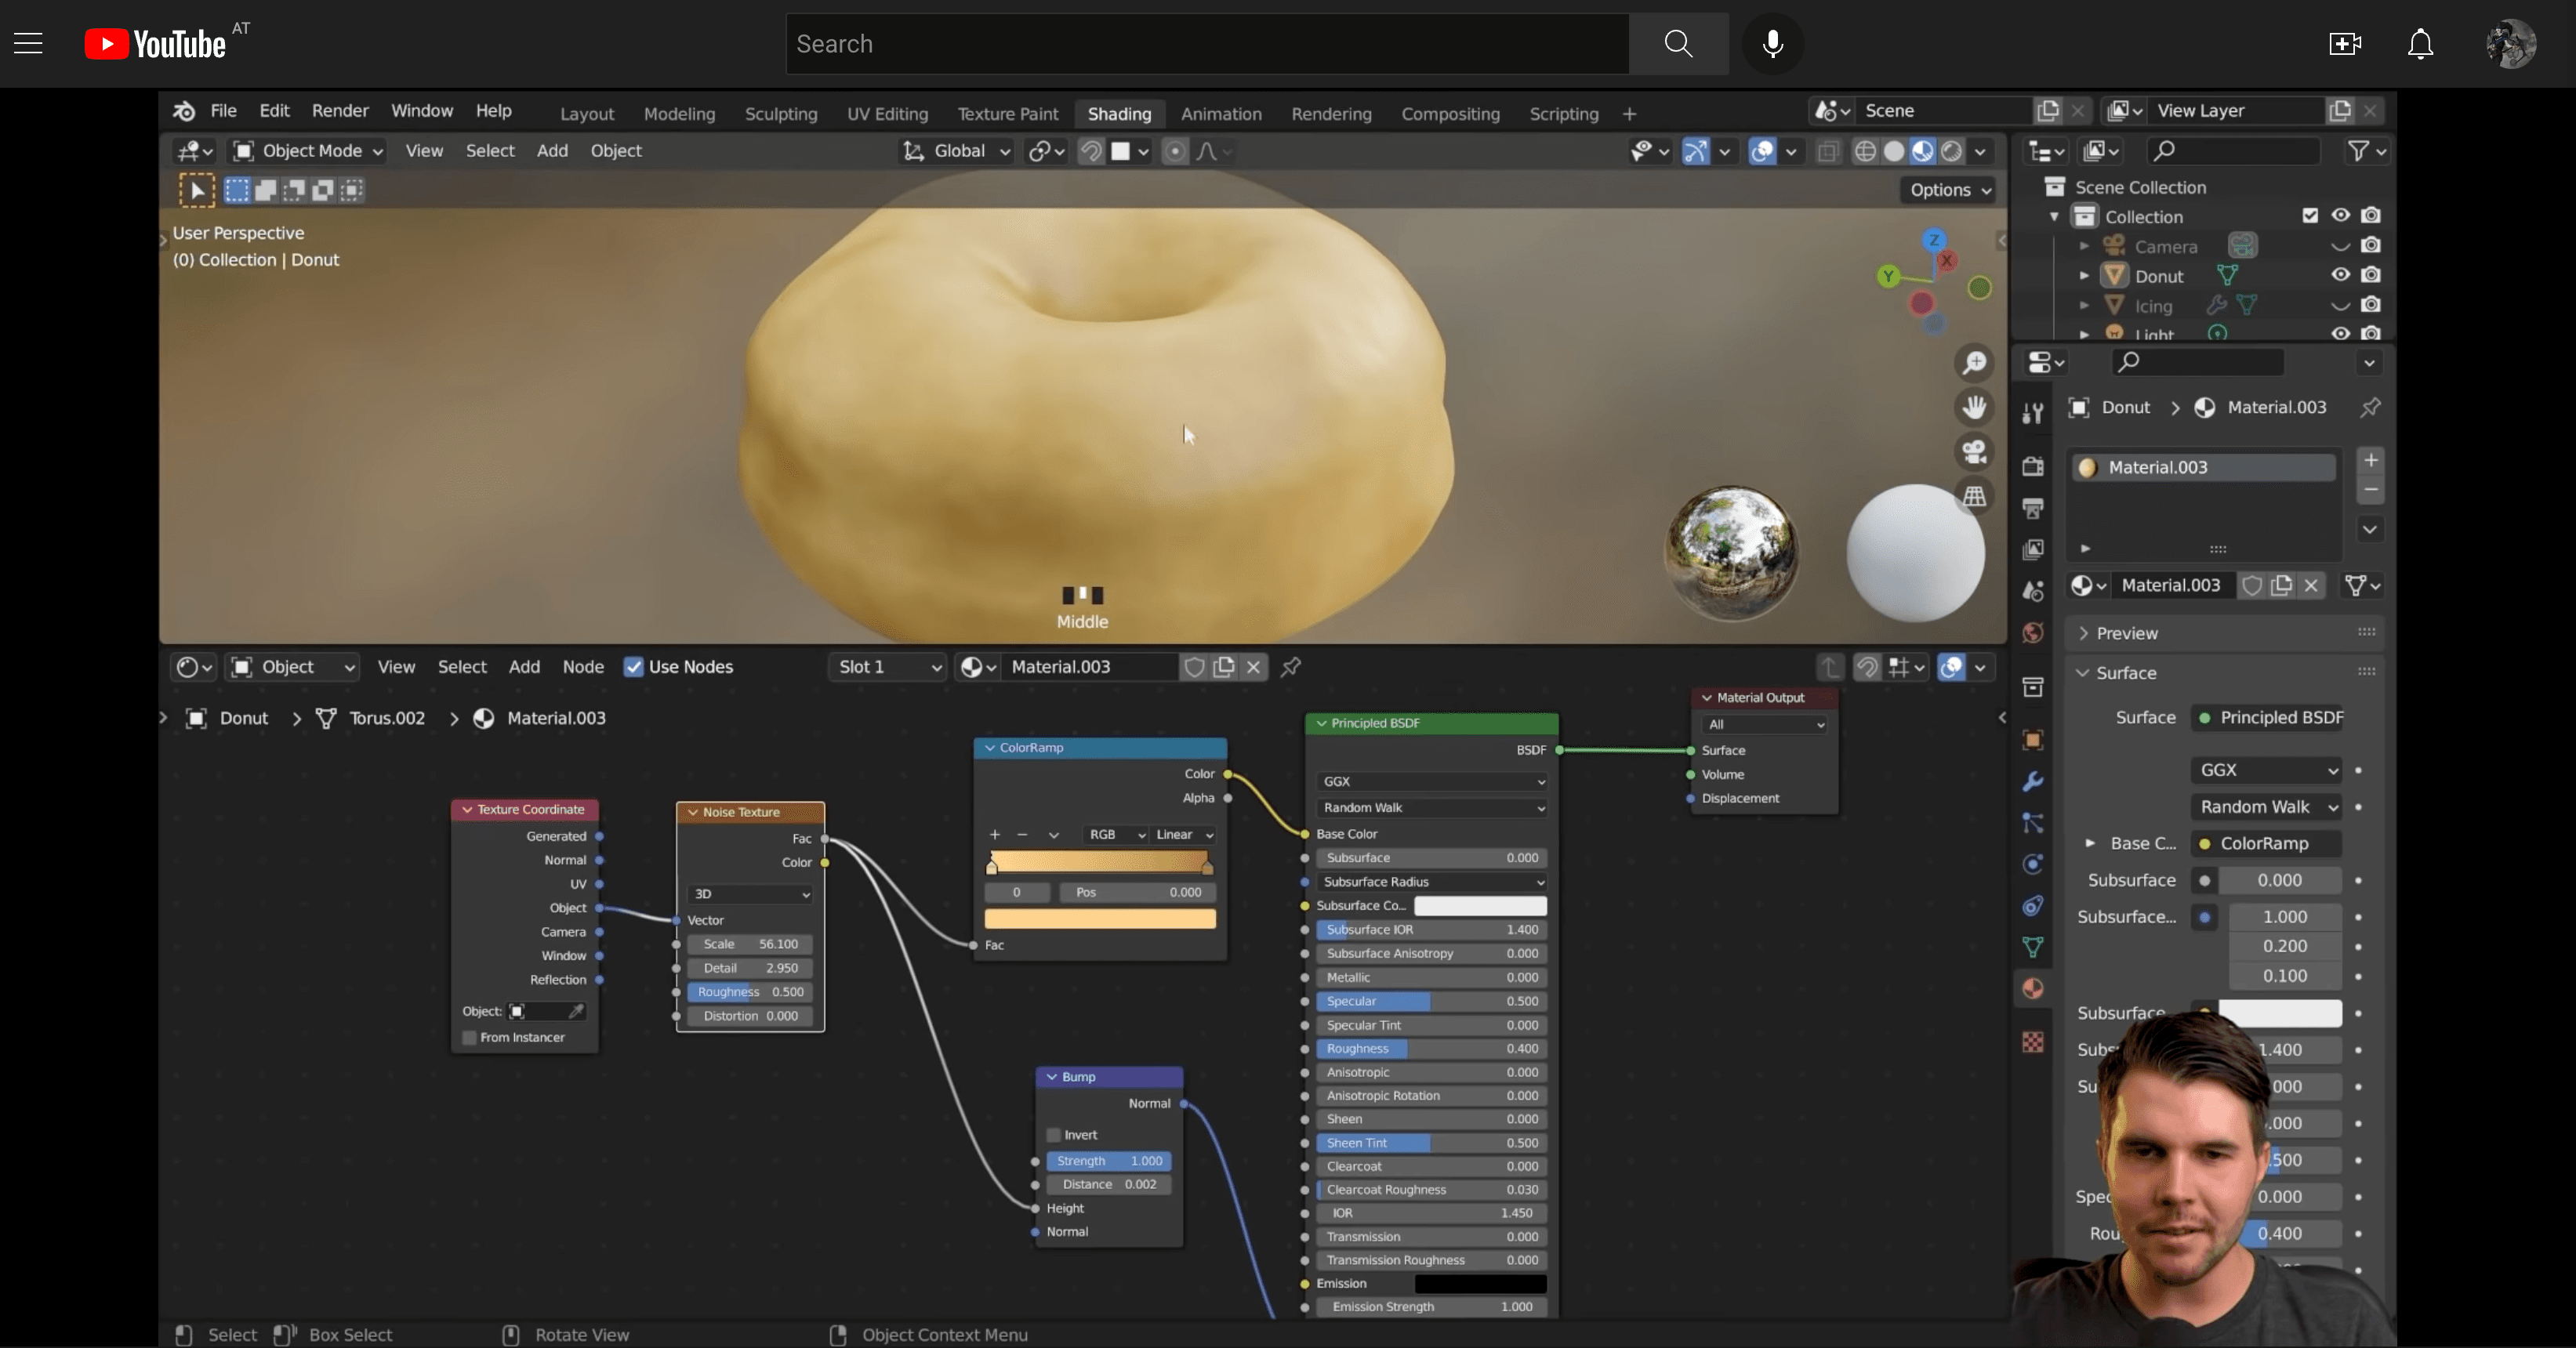This screenshot has height=1348, width=2576.
Task: Click the YouTube search magnifier button
Action: [x=1678, y=44]
